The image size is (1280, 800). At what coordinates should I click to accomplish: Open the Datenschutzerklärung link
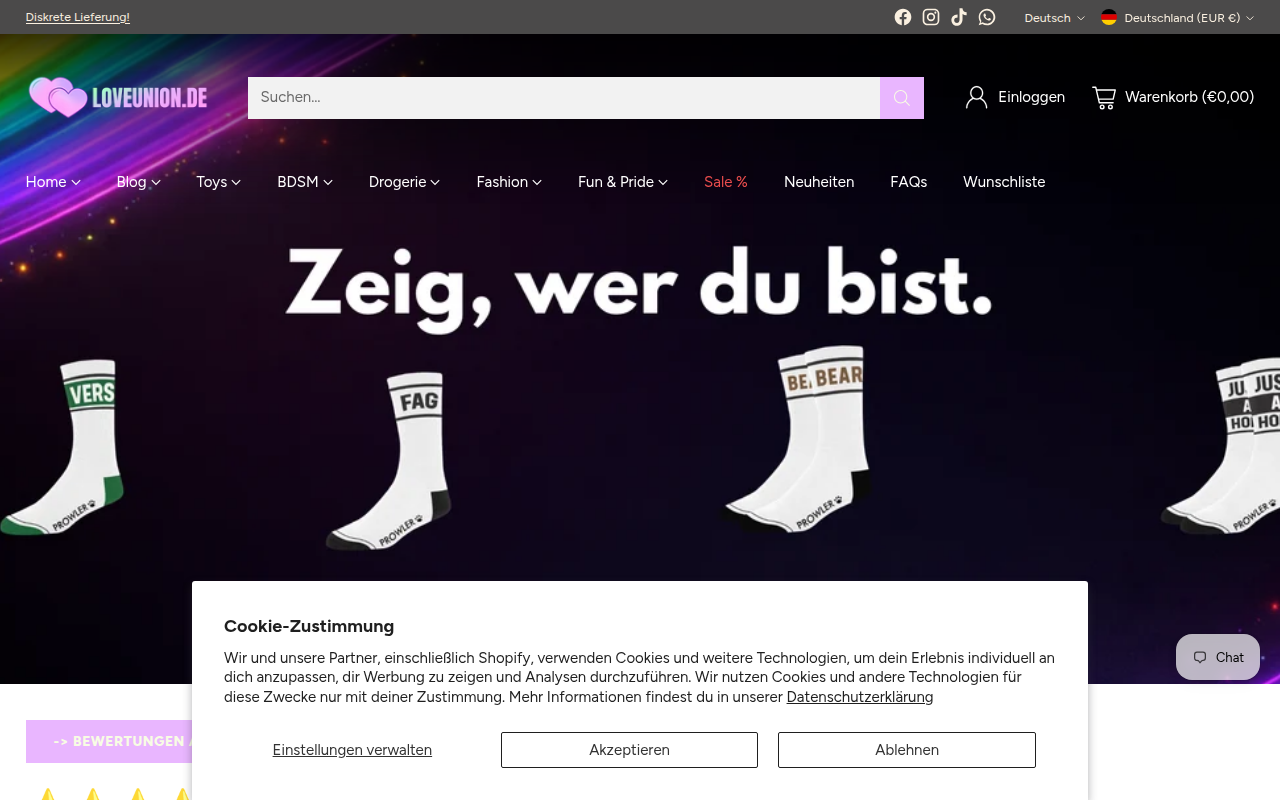tap(860, 697)
